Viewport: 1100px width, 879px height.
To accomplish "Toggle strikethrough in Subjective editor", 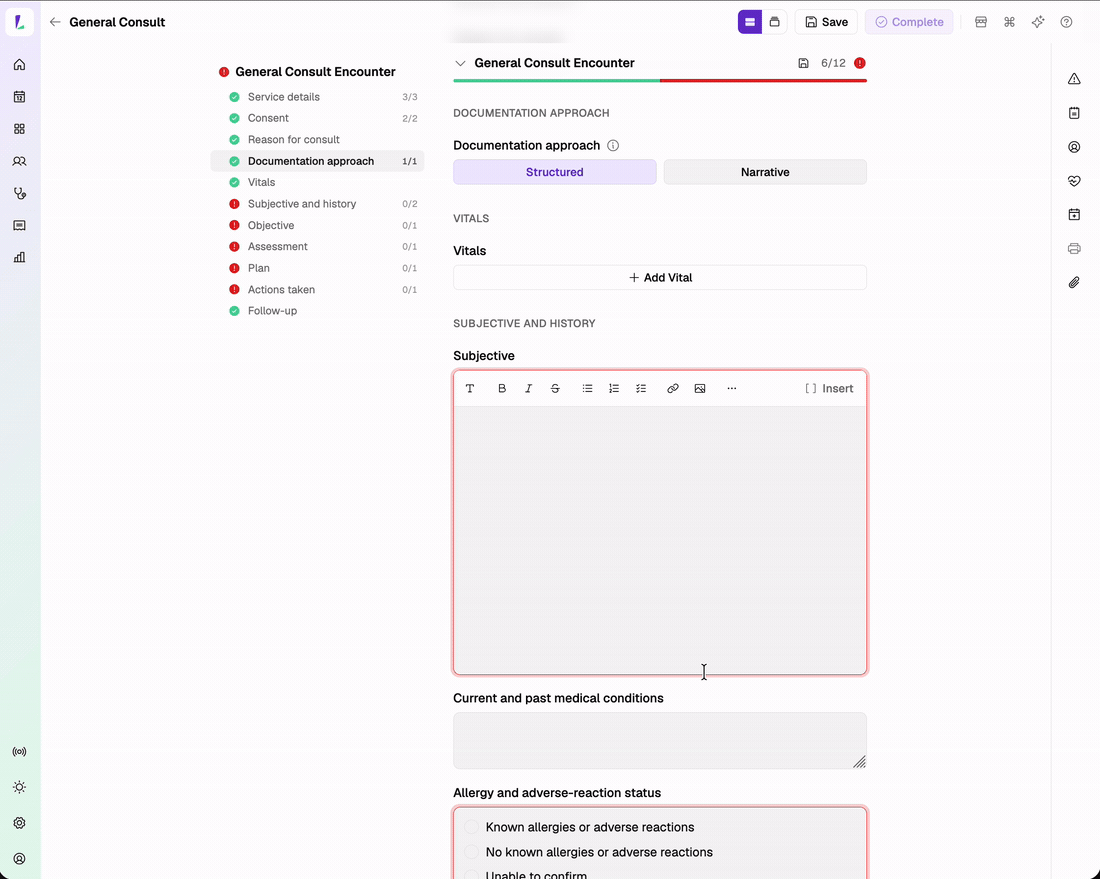I will click(x=555, y=389).
